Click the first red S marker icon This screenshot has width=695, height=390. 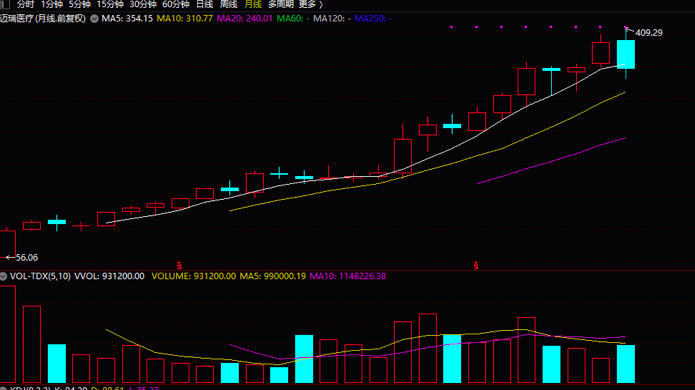179,266
